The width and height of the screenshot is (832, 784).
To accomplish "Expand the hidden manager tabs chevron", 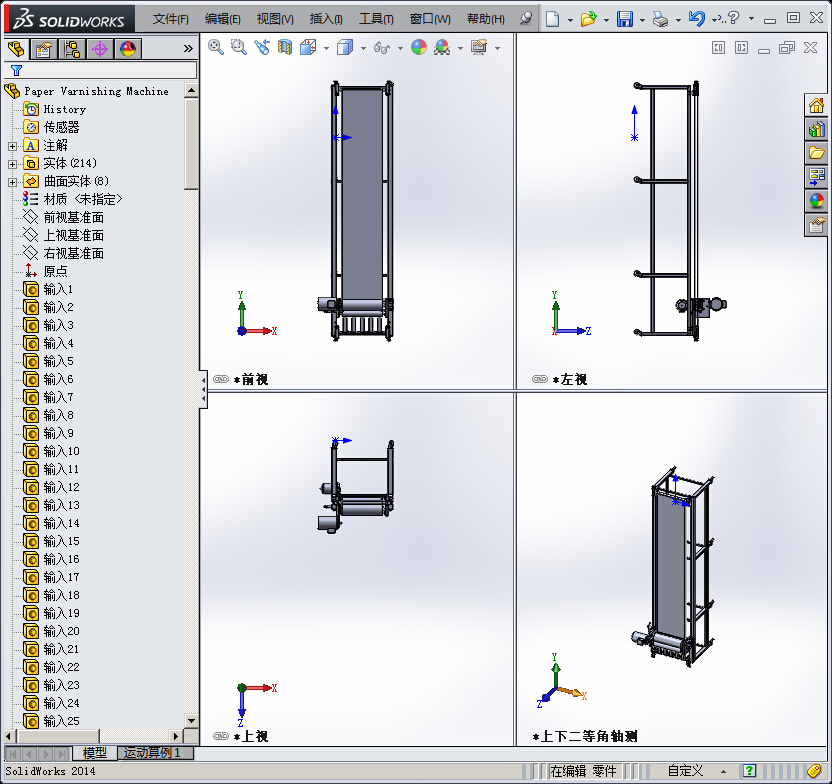I will pyautogui.click(x=188, y=49).
